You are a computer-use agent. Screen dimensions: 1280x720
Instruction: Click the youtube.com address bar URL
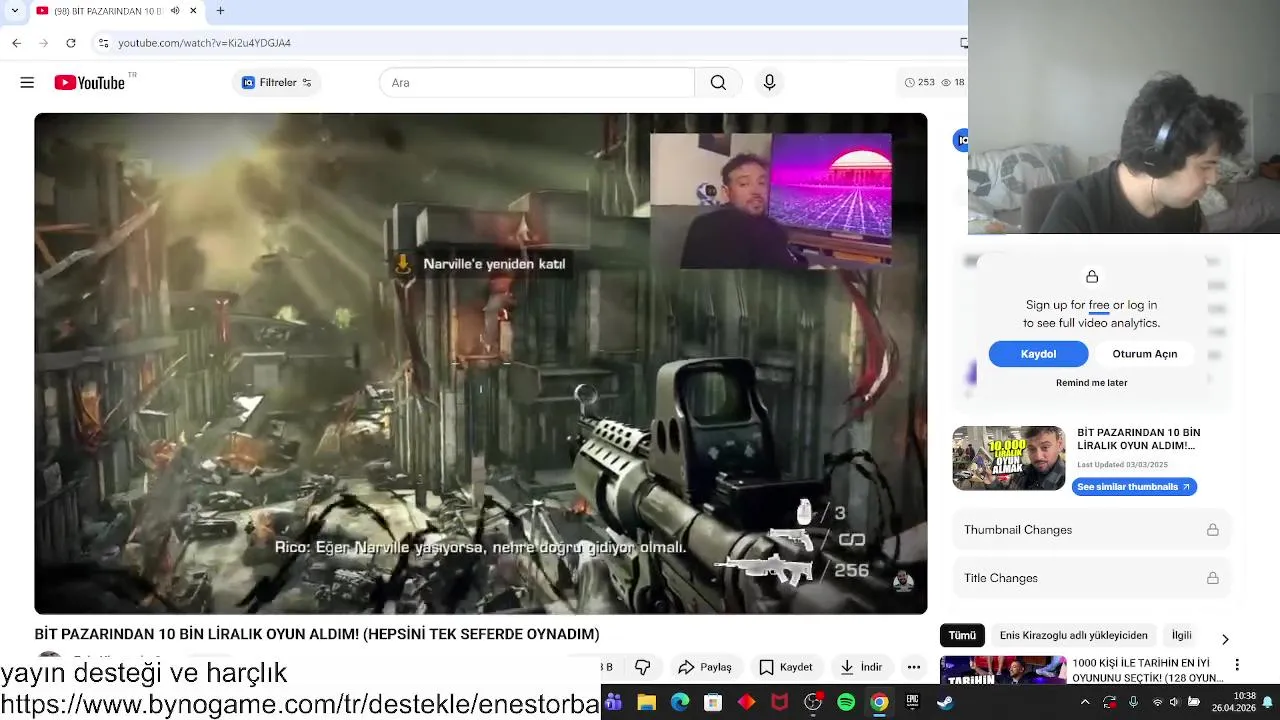click(204, 43)
